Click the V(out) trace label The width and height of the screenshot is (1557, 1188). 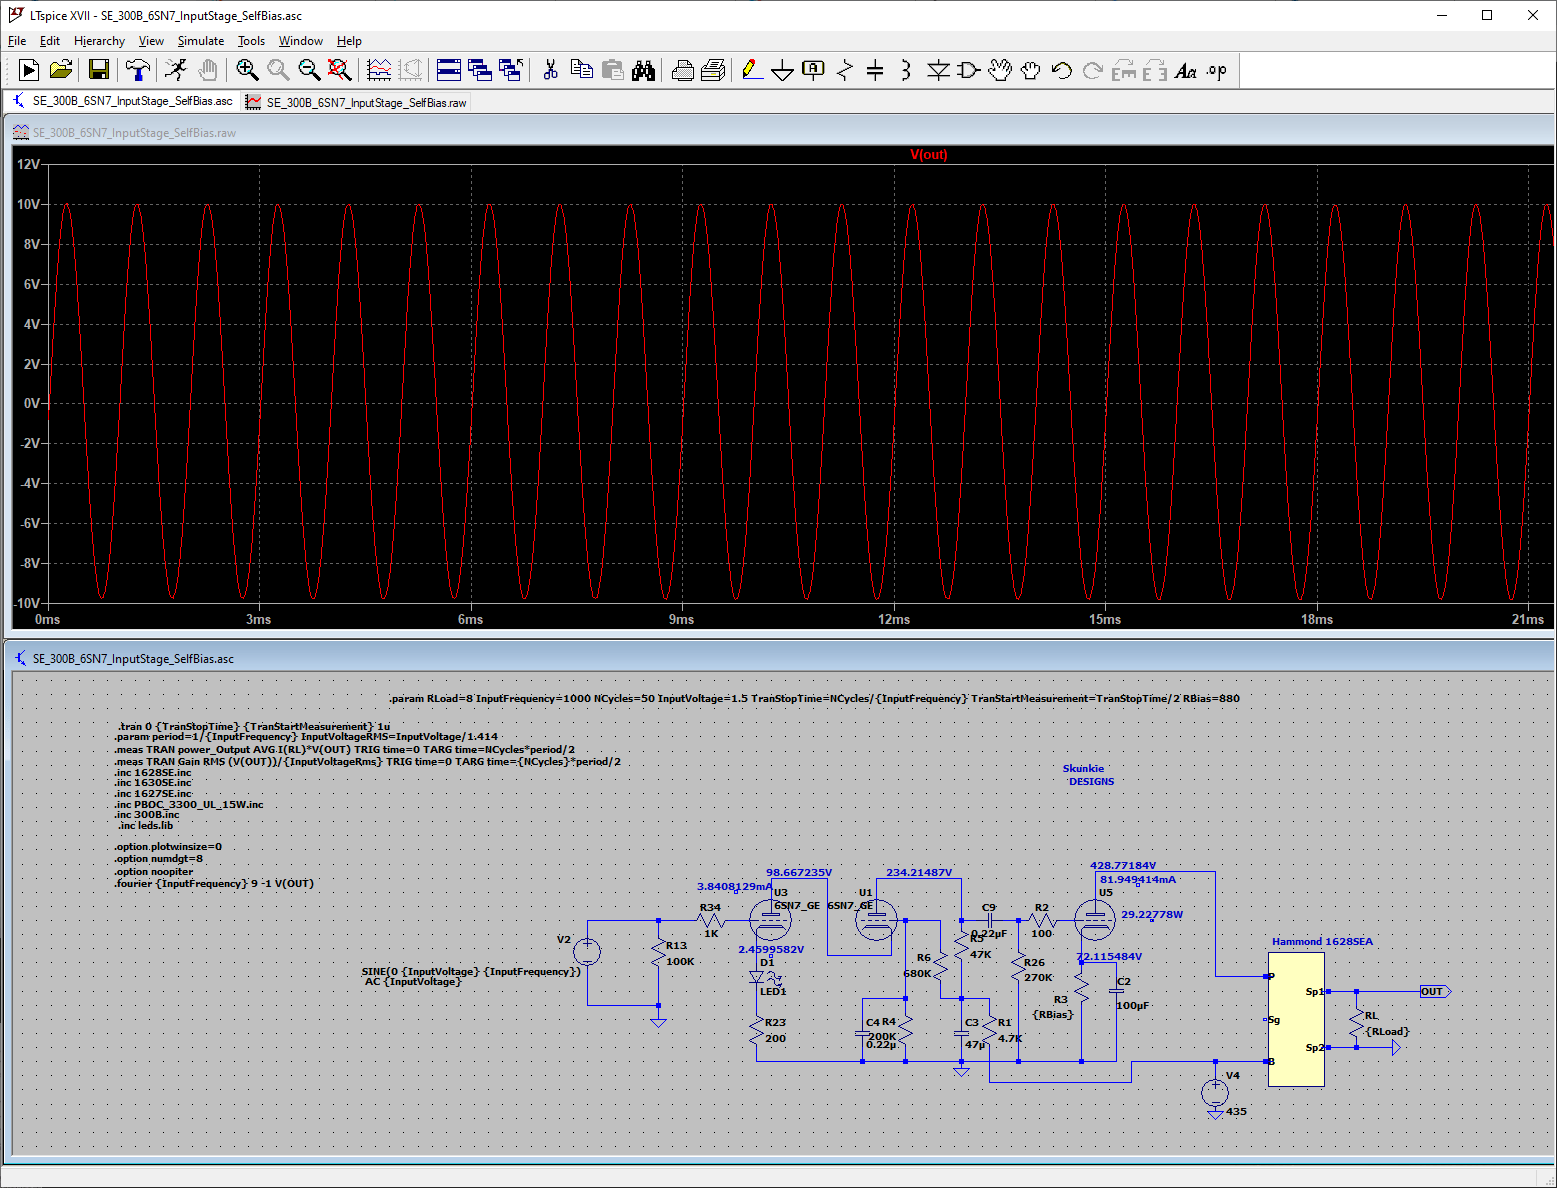[x=929, y=155]
